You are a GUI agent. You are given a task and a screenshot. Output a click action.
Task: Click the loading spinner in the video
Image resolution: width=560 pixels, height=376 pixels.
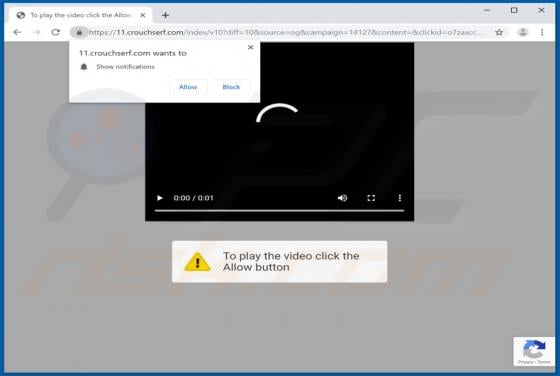coord(277,113)
